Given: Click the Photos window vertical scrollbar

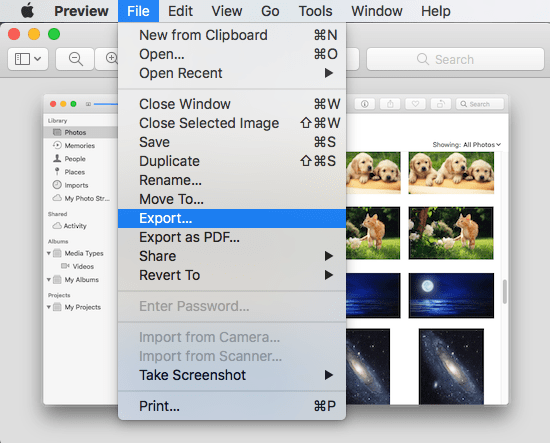Looking at the screenshot, I should pyautogui.click(x=505, y=291).
